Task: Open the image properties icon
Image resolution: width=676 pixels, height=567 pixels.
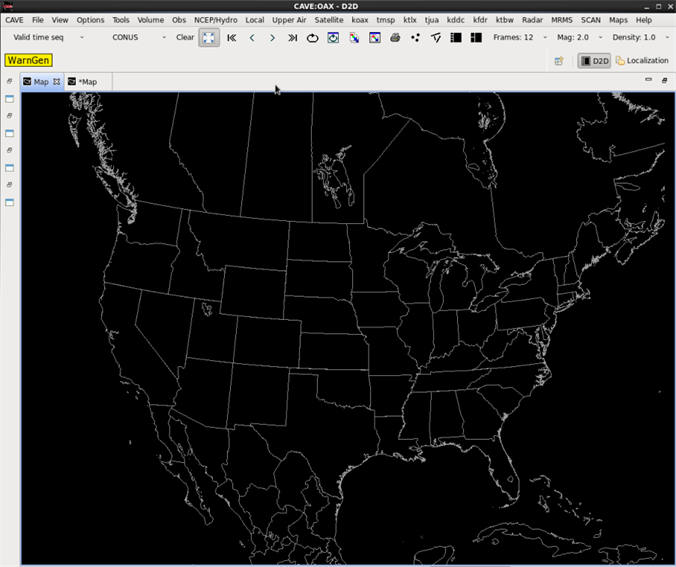Action: pyautogui.click(x=375, y=38)
